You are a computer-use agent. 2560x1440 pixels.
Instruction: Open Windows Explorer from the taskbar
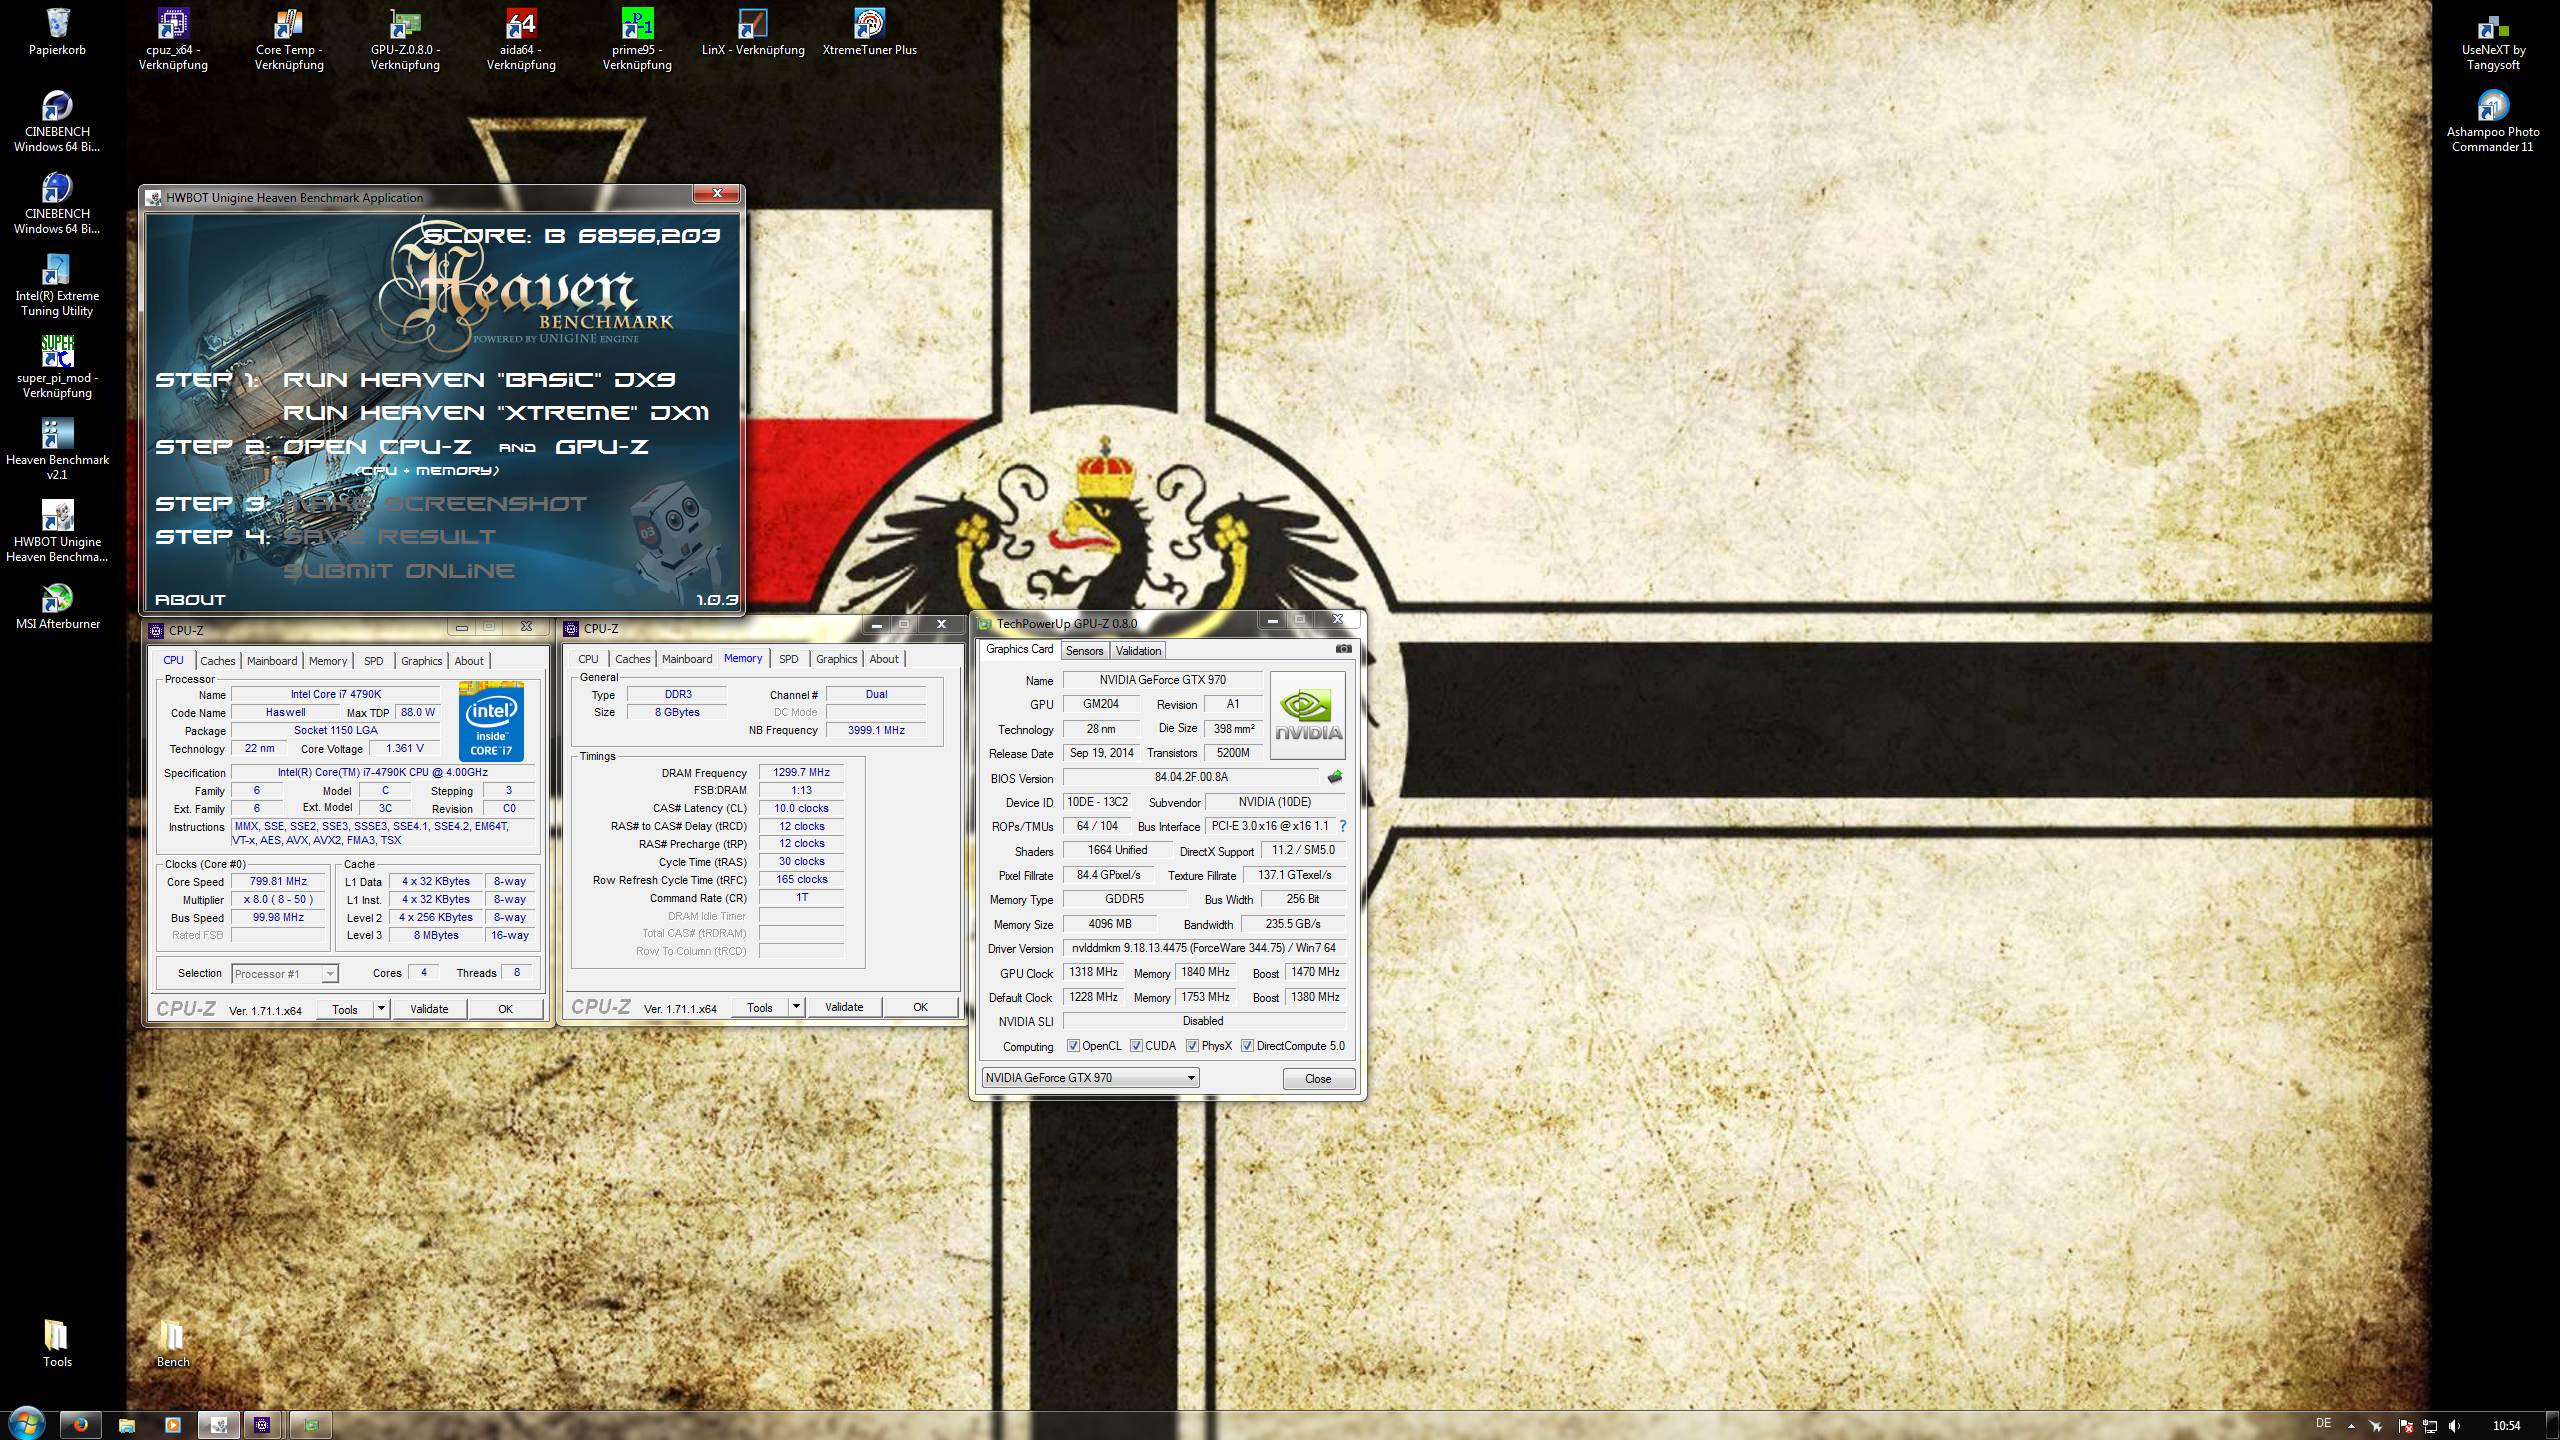[x=127, y=1425]
